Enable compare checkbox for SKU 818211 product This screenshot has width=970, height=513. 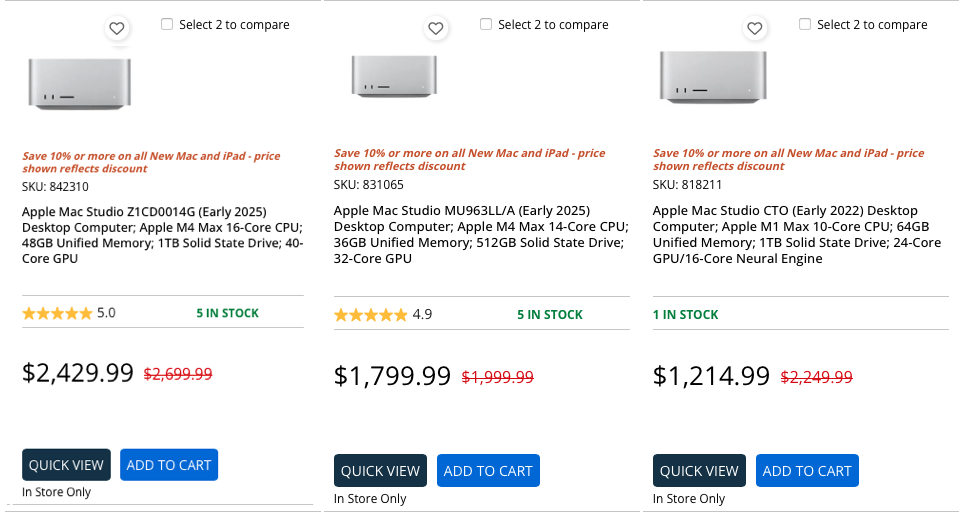pos(805,24)
